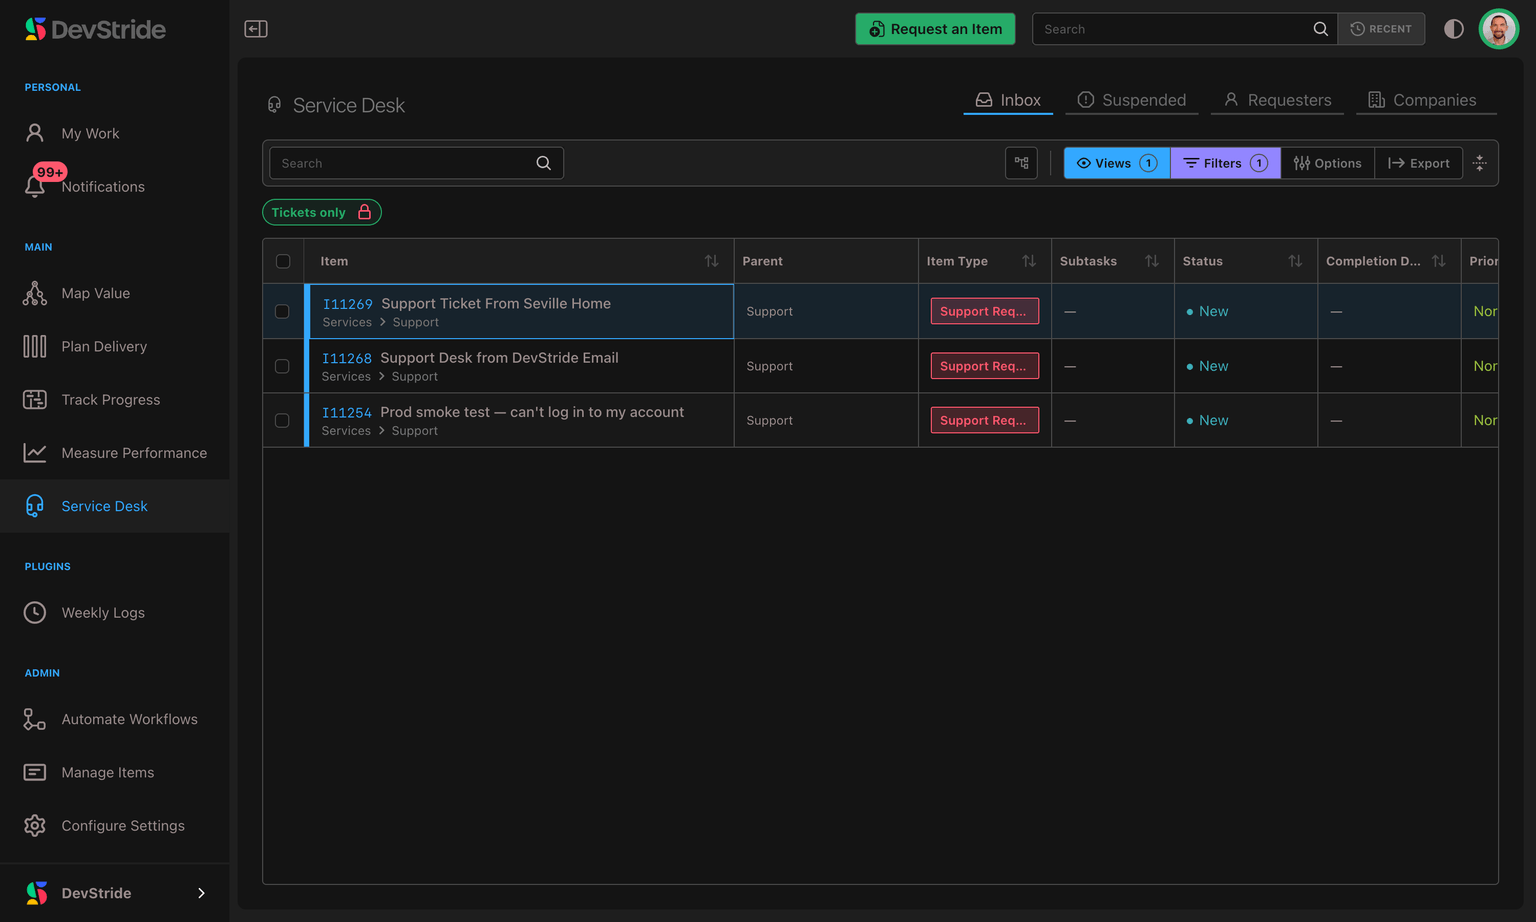Click the Map Value icon in the sidebar
The image size is (1536, 922).
35,293
